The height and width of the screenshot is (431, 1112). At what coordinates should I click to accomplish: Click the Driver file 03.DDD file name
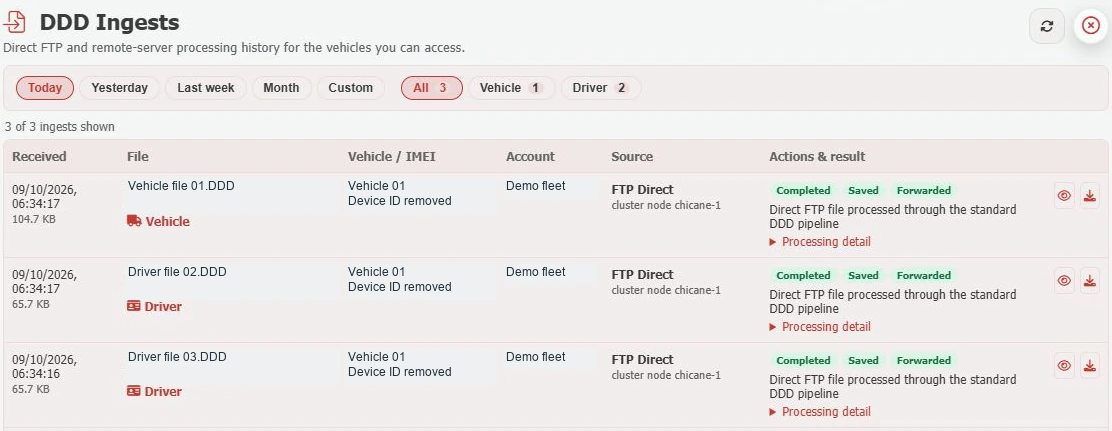click(x=177, y=357)
